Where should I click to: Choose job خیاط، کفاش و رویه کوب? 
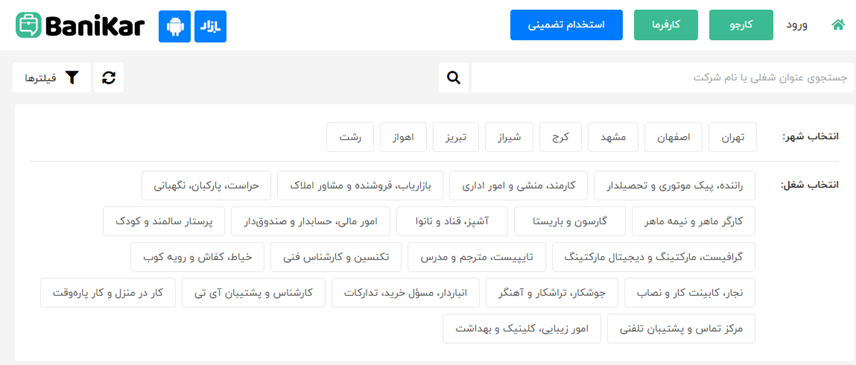pyautogui.click(x=197, y=257)
